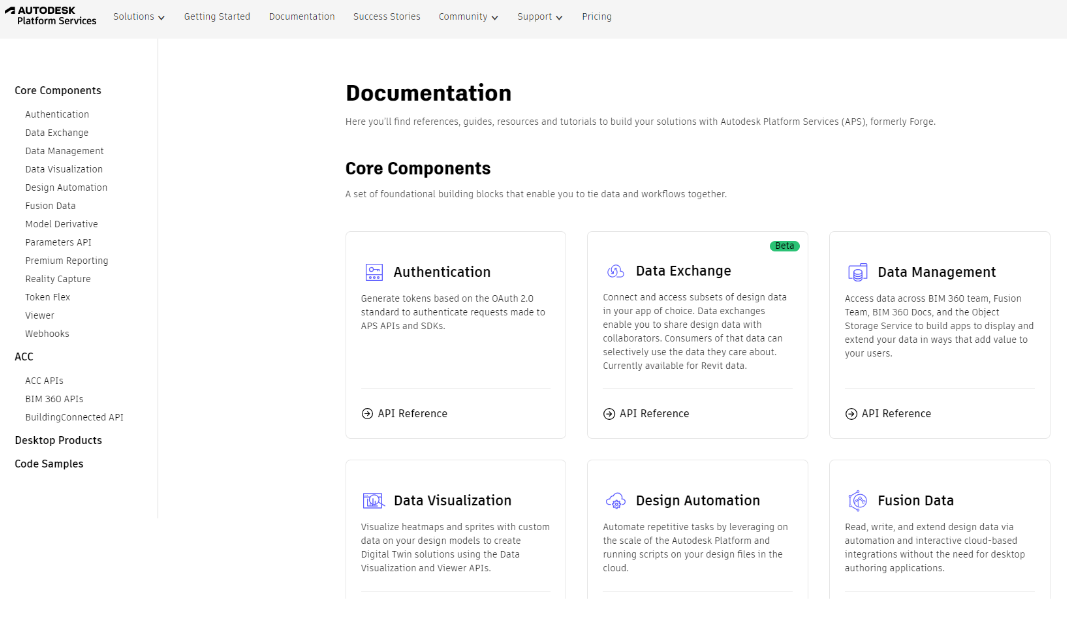1067x621 pixels.
Task: Select Viewer in sidebar
Action: point(39,316)
